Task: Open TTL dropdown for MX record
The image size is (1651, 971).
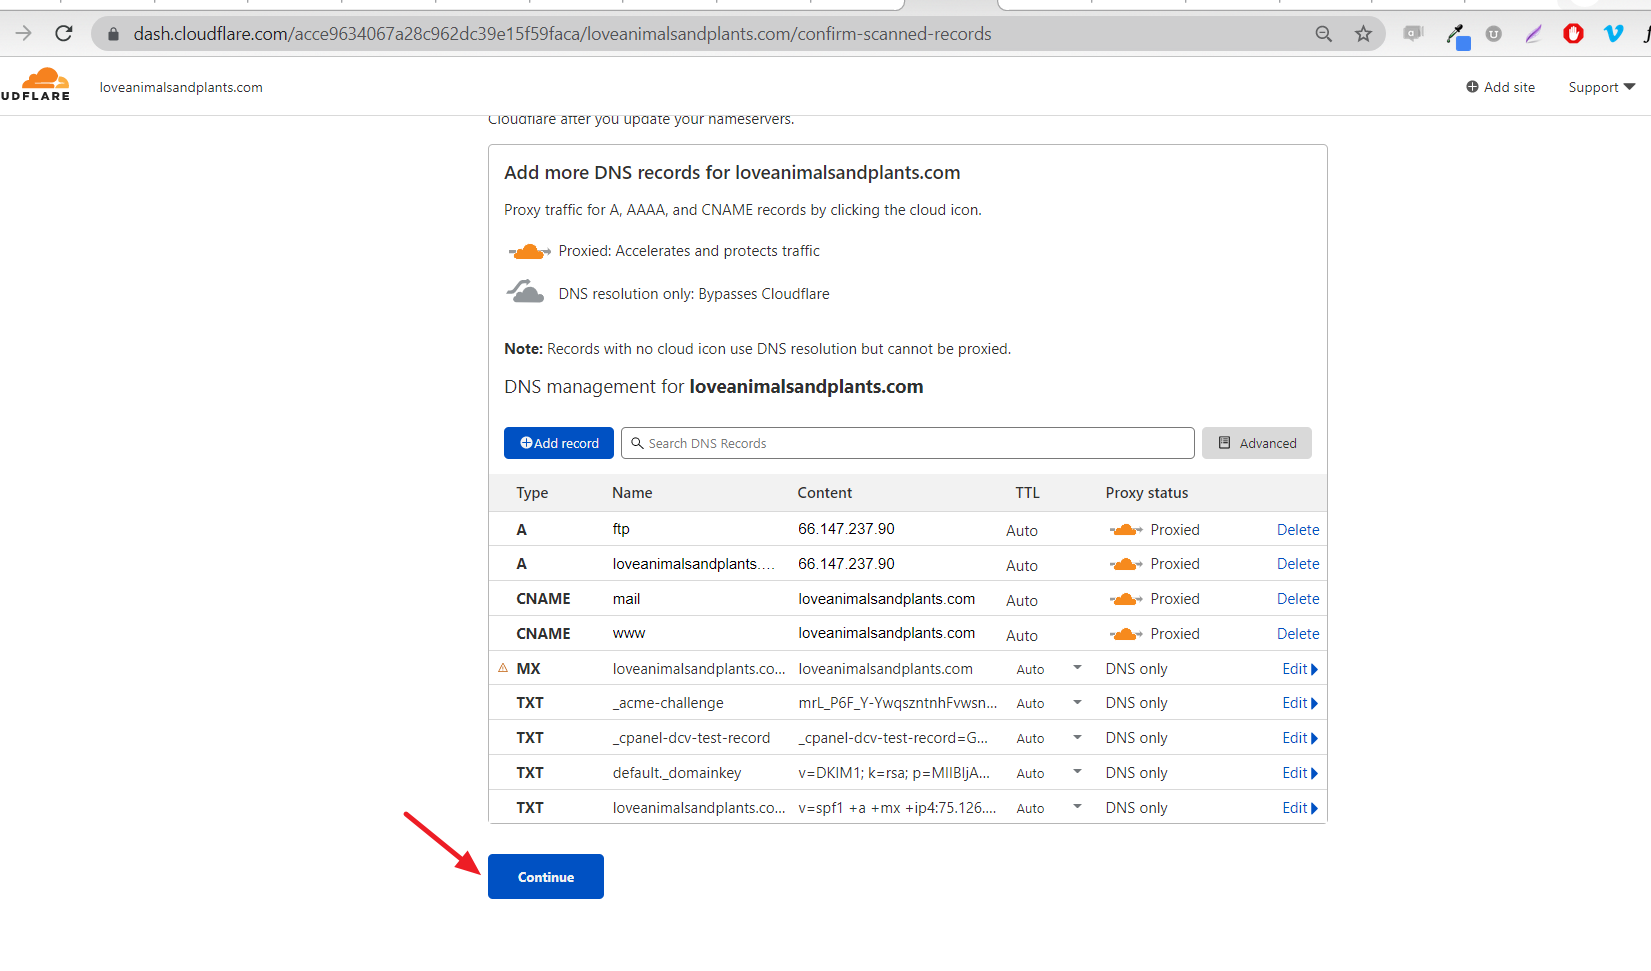Action: point(1077,668)
